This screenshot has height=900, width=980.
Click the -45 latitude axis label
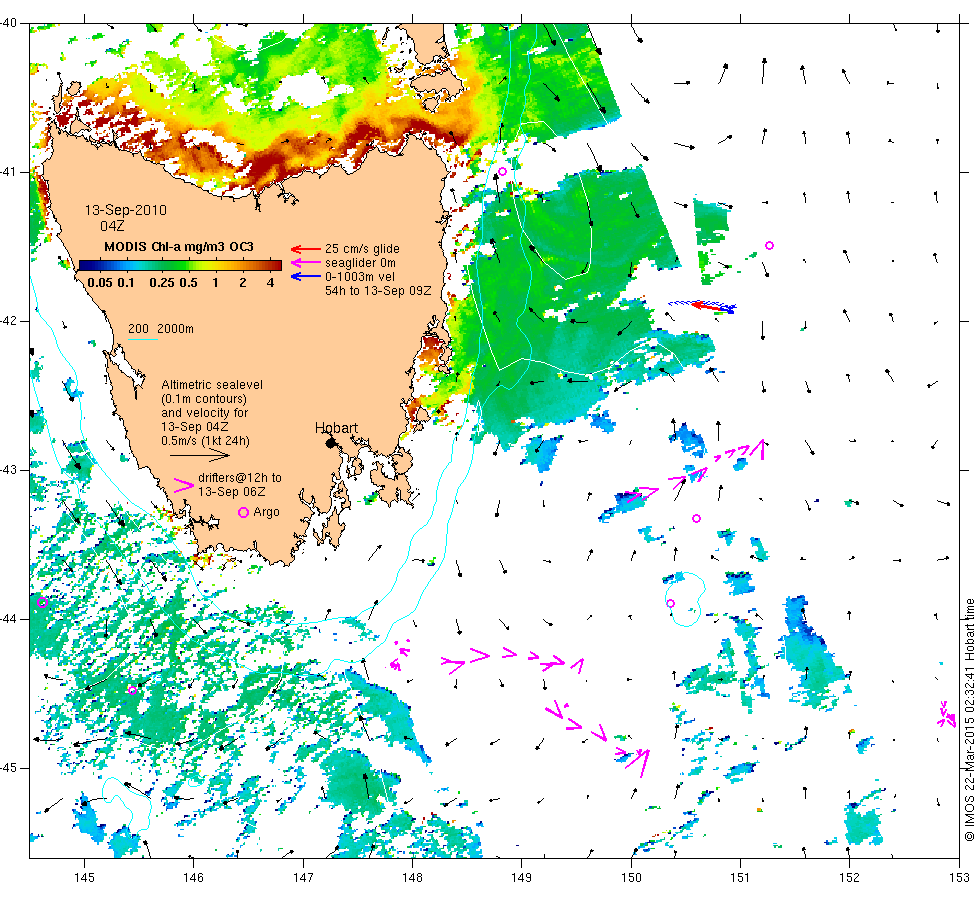[x=9, y=768]
